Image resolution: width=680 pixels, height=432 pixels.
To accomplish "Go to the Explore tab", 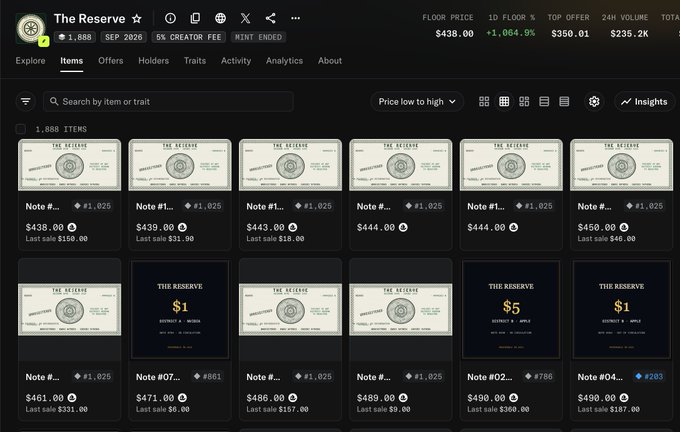I will pos(30,61).
